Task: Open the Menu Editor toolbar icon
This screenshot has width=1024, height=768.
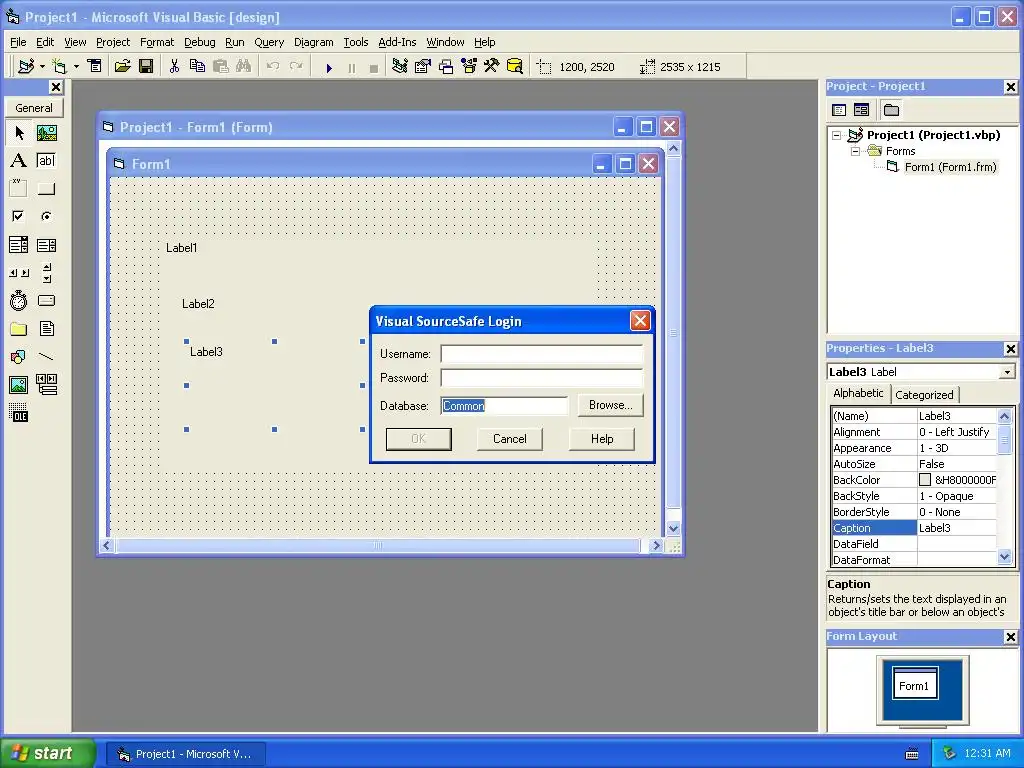Action: click(95, 67)
